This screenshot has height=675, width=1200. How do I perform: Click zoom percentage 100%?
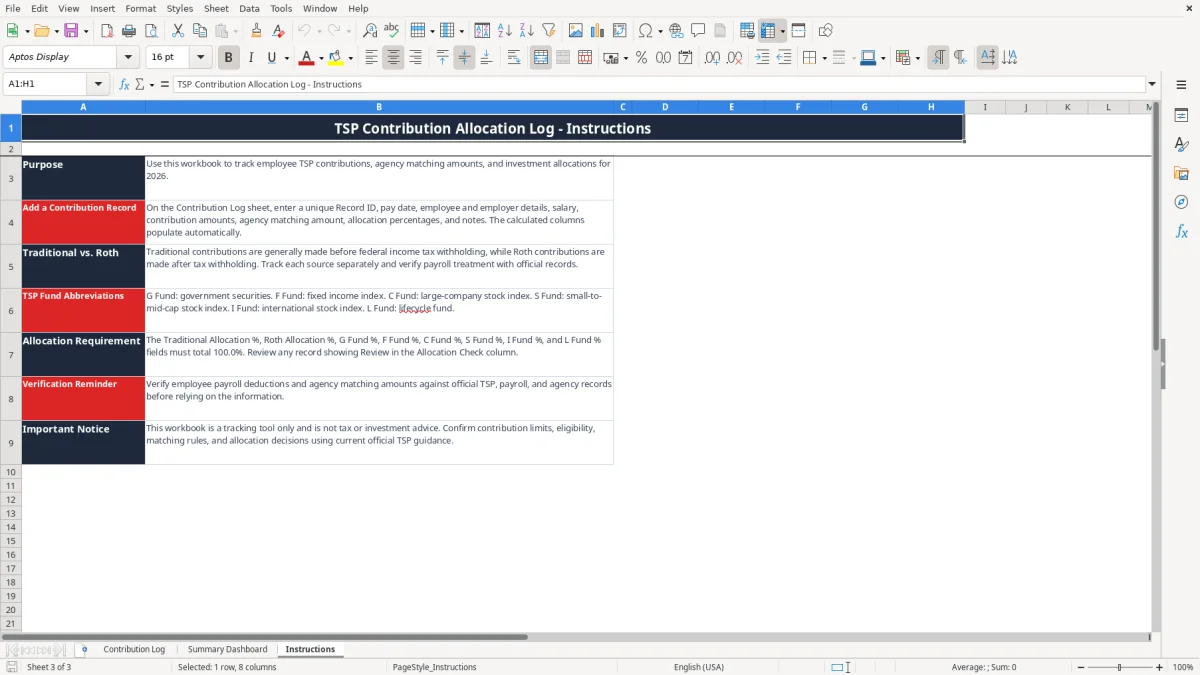point(1183,667)
